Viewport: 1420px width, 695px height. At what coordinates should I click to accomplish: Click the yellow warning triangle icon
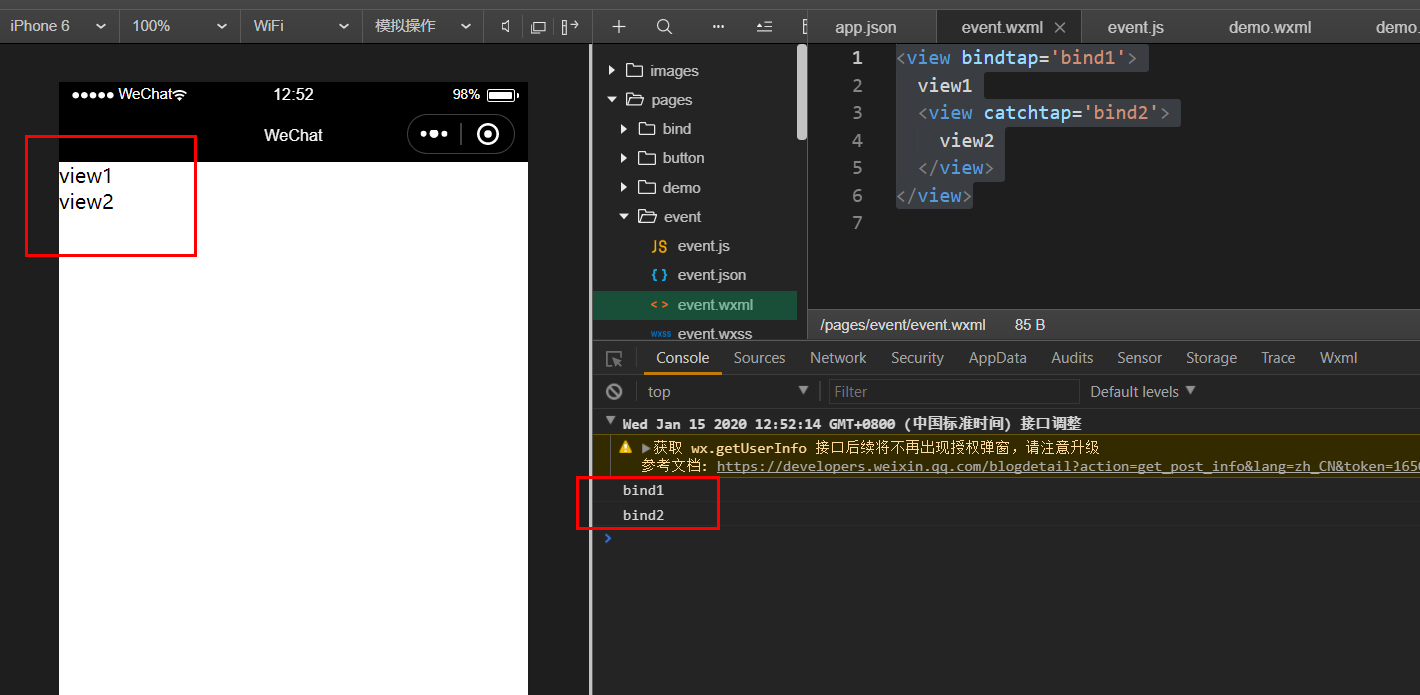tap(626, 447)
